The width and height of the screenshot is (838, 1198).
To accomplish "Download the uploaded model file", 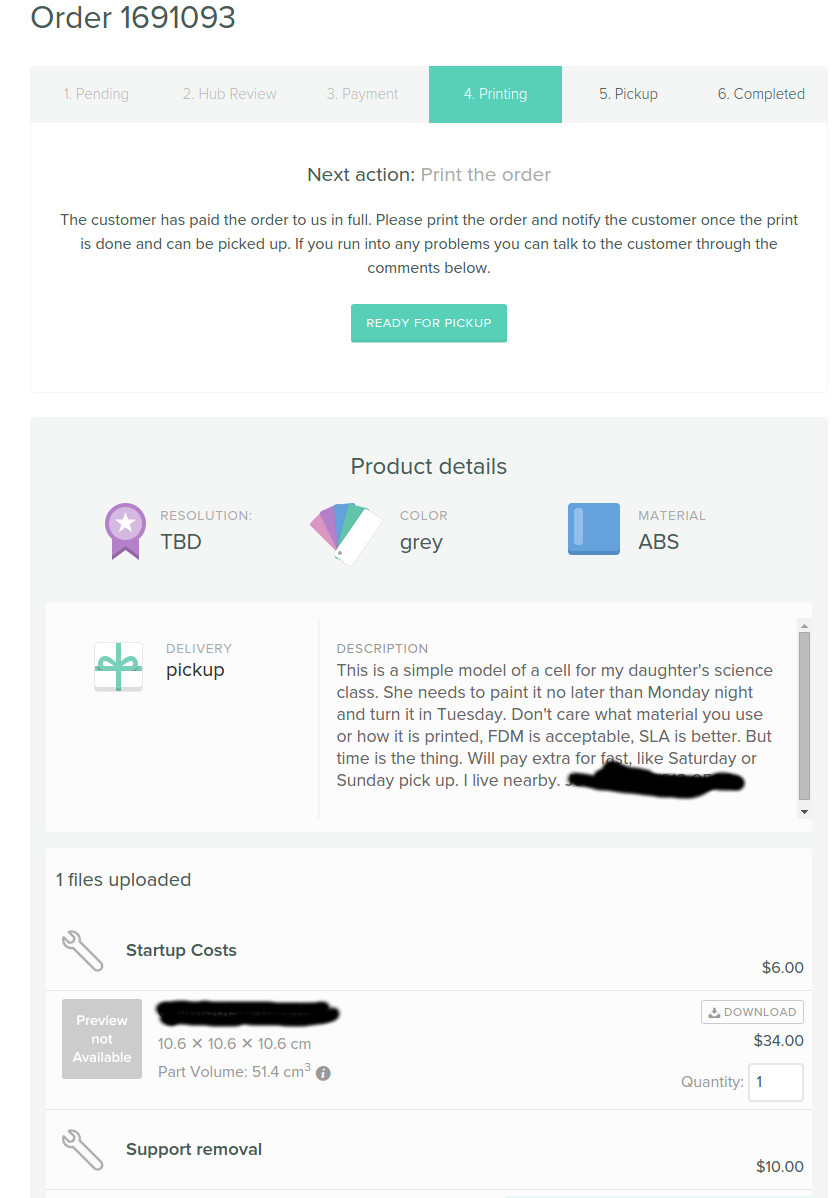I will point(752,1012).
